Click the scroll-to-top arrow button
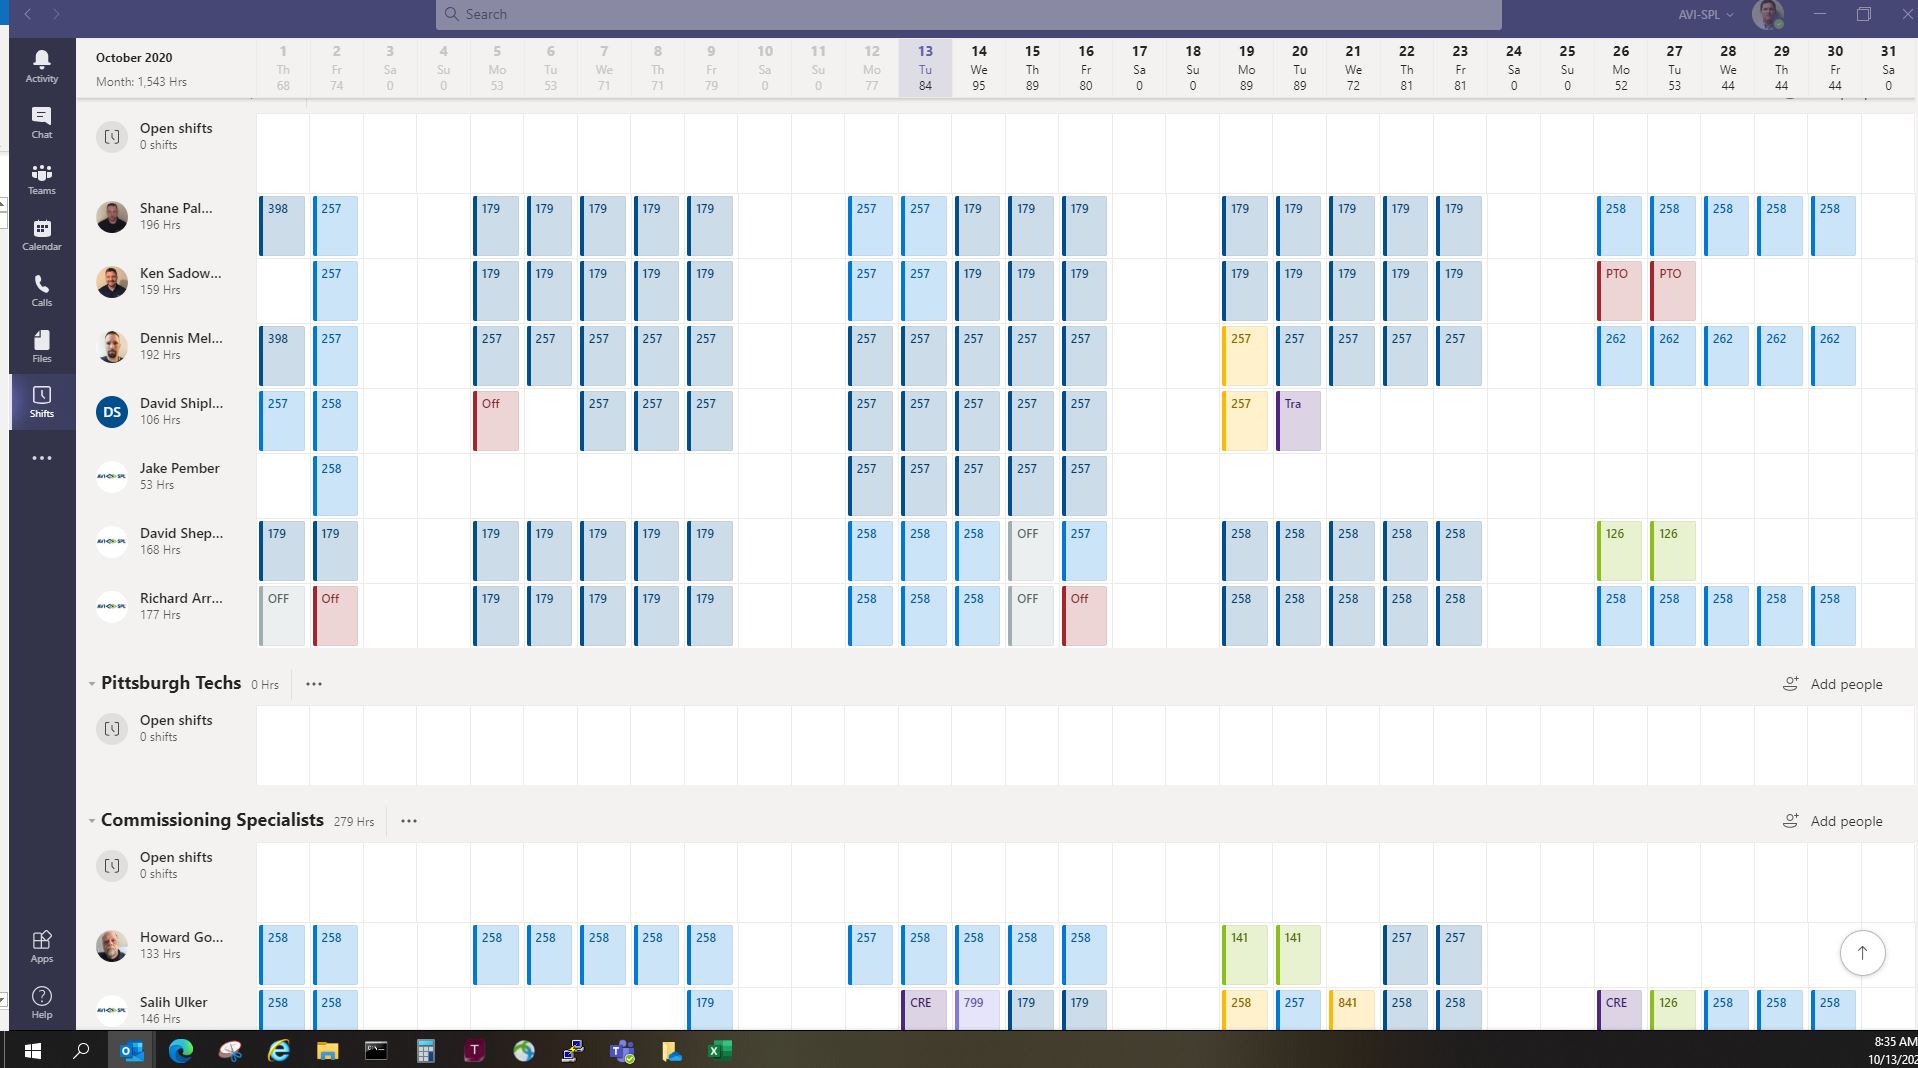Viewport: 1918px width, 1068px height. tap(1862, 953)
